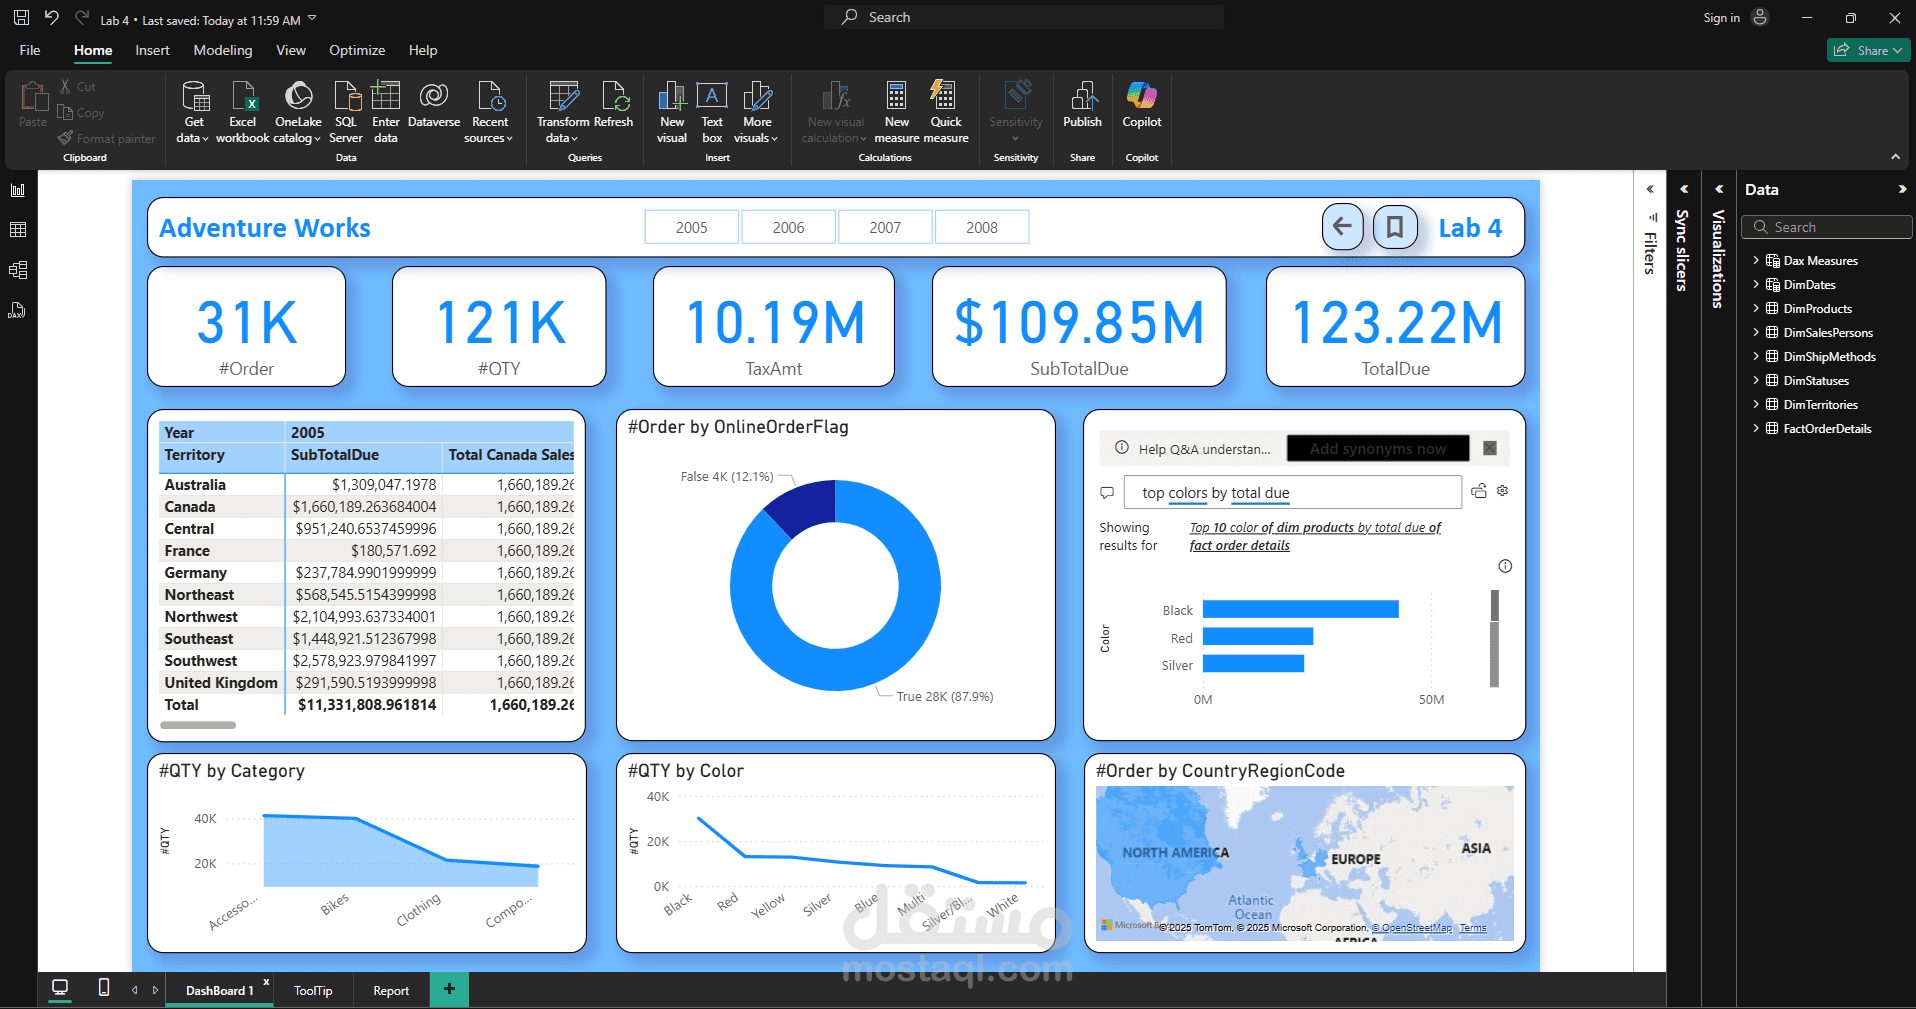This screenshot has height=1009, width=1916.
Task: Open the OpenStreetMap link on map
Action: click(x=1411, y=928)
